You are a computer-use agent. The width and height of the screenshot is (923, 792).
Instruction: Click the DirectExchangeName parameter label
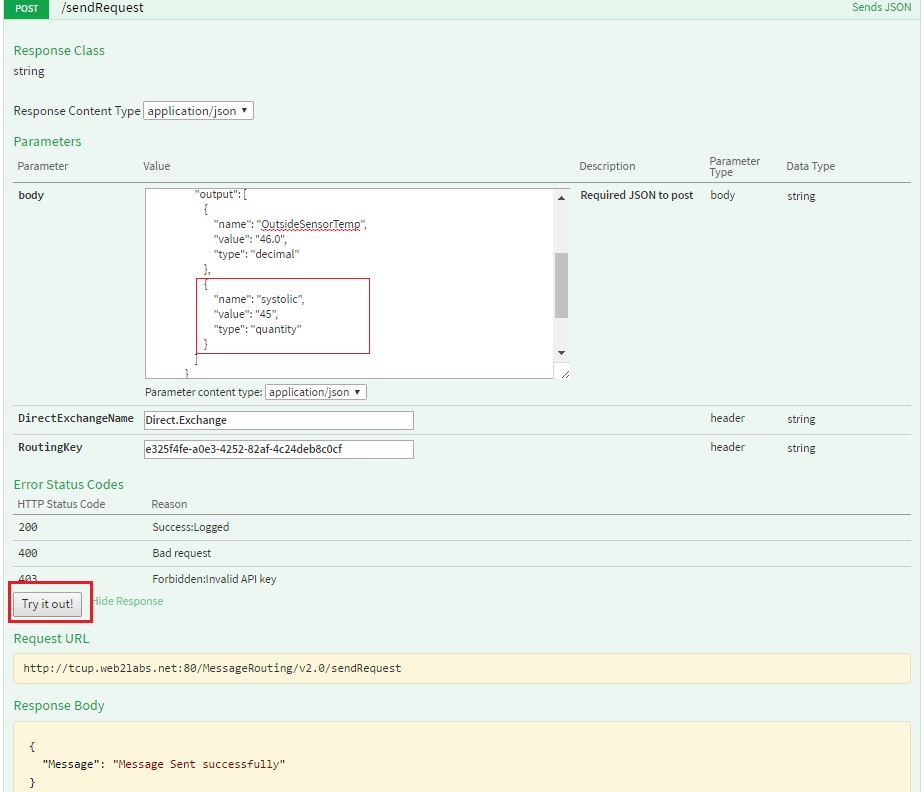76,418
